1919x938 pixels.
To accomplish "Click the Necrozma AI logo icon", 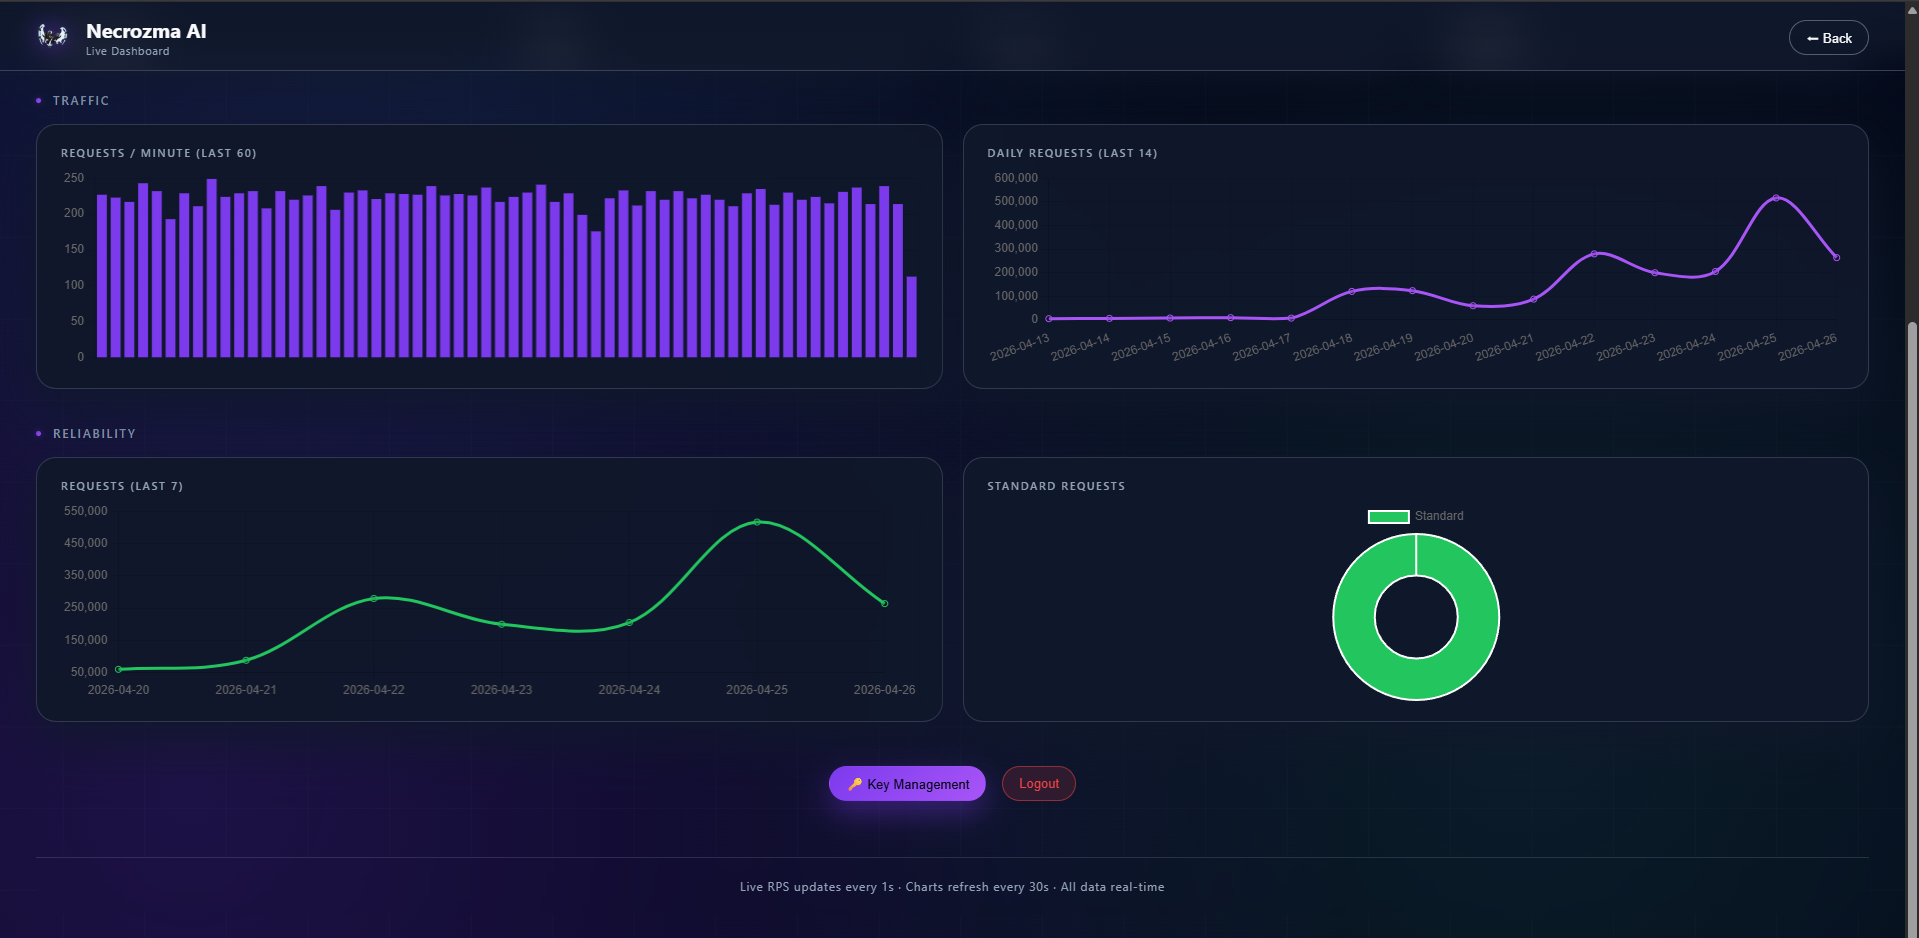I will coord(52,37).
